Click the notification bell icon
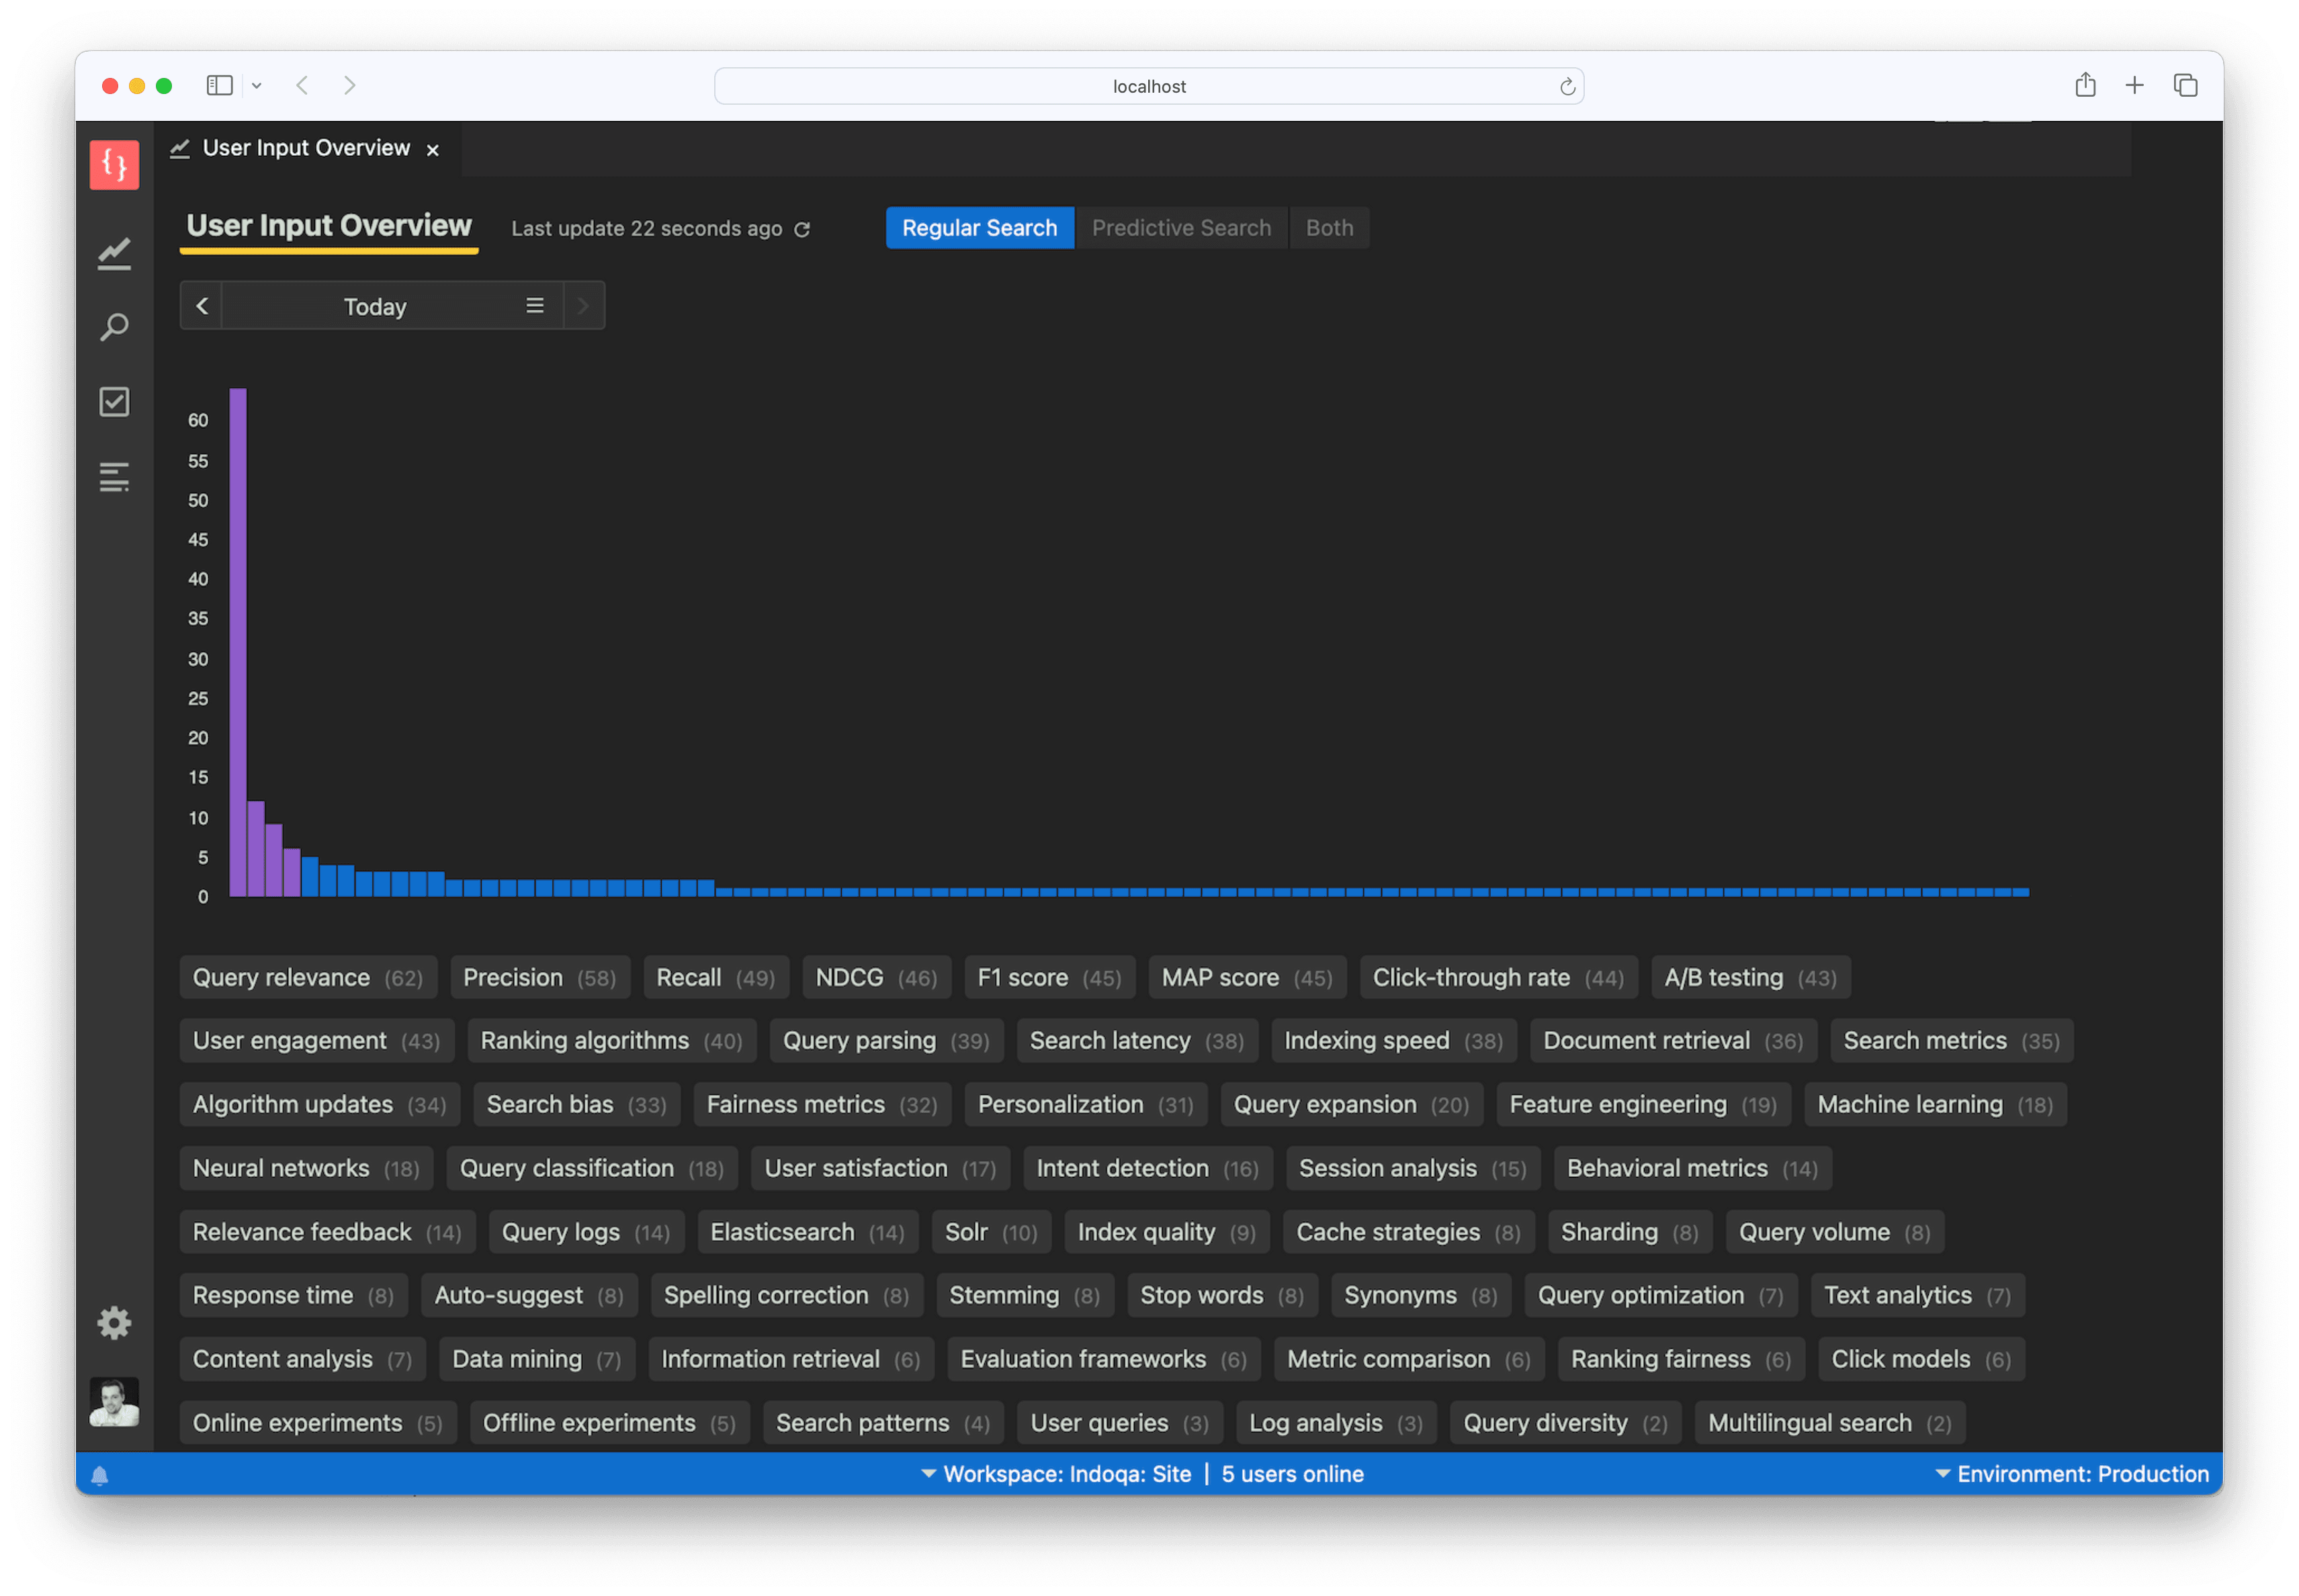2299x1596 pixels. pos(100,1475)
